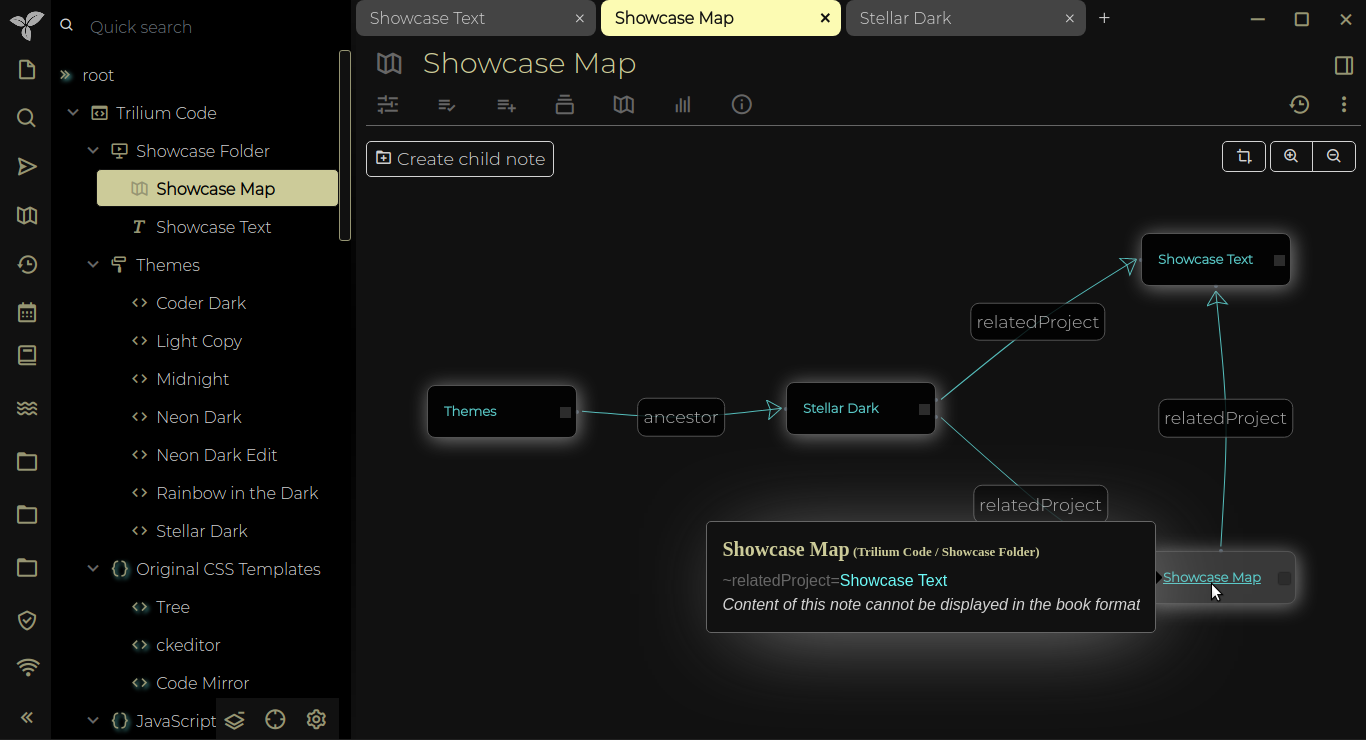
Task: Open note info ribbon icon
Action: coord(742,104)
